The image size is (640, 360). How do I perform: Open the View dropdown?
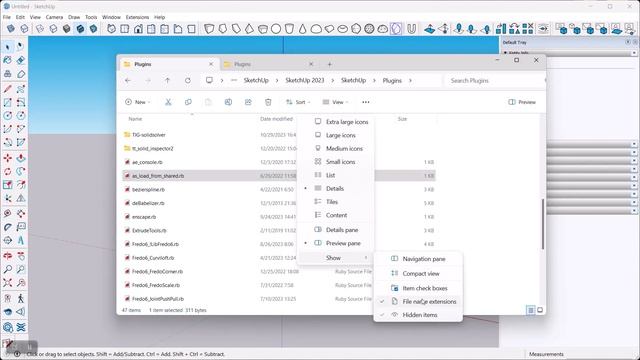[336, 102]
